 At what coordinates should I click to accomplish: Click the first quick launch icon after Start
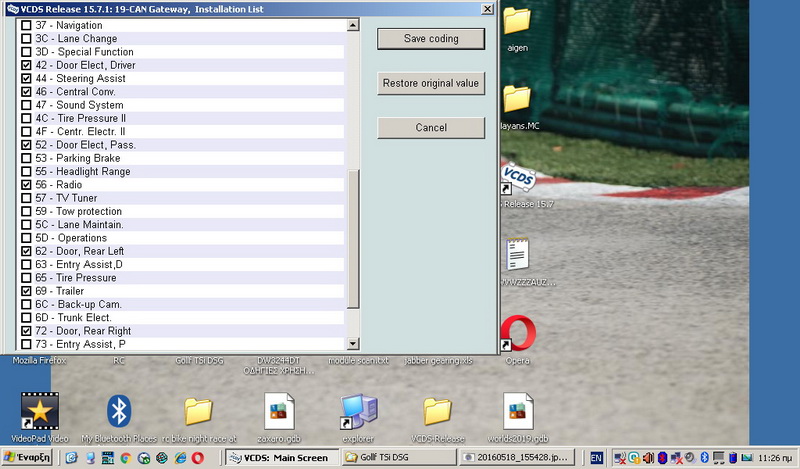tap(71, 458)
